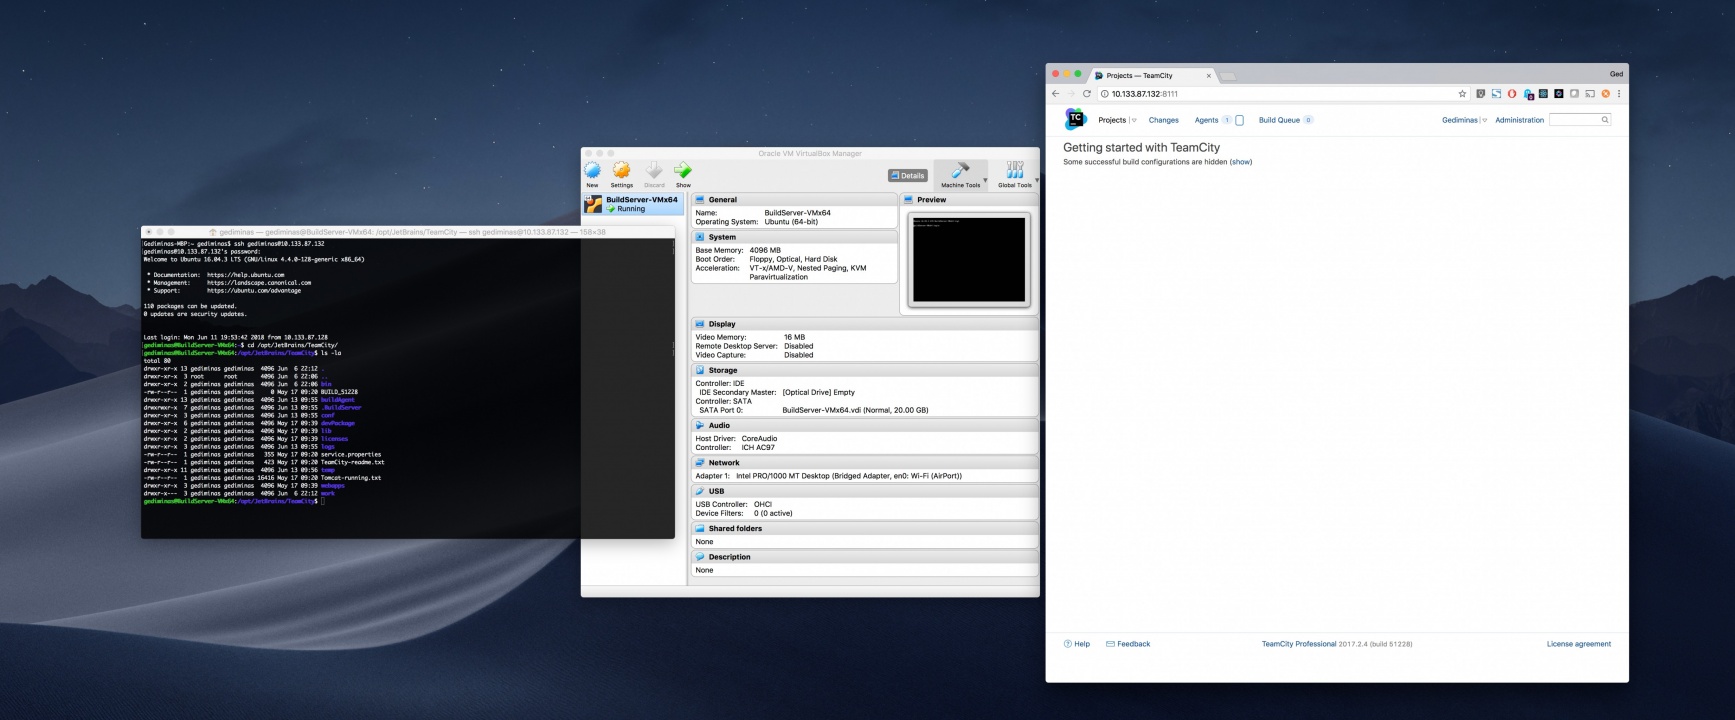1735x720 pixels.
Task: Expand the Gediminas user dropdown arrow
Action: (x=1484, y=120)
